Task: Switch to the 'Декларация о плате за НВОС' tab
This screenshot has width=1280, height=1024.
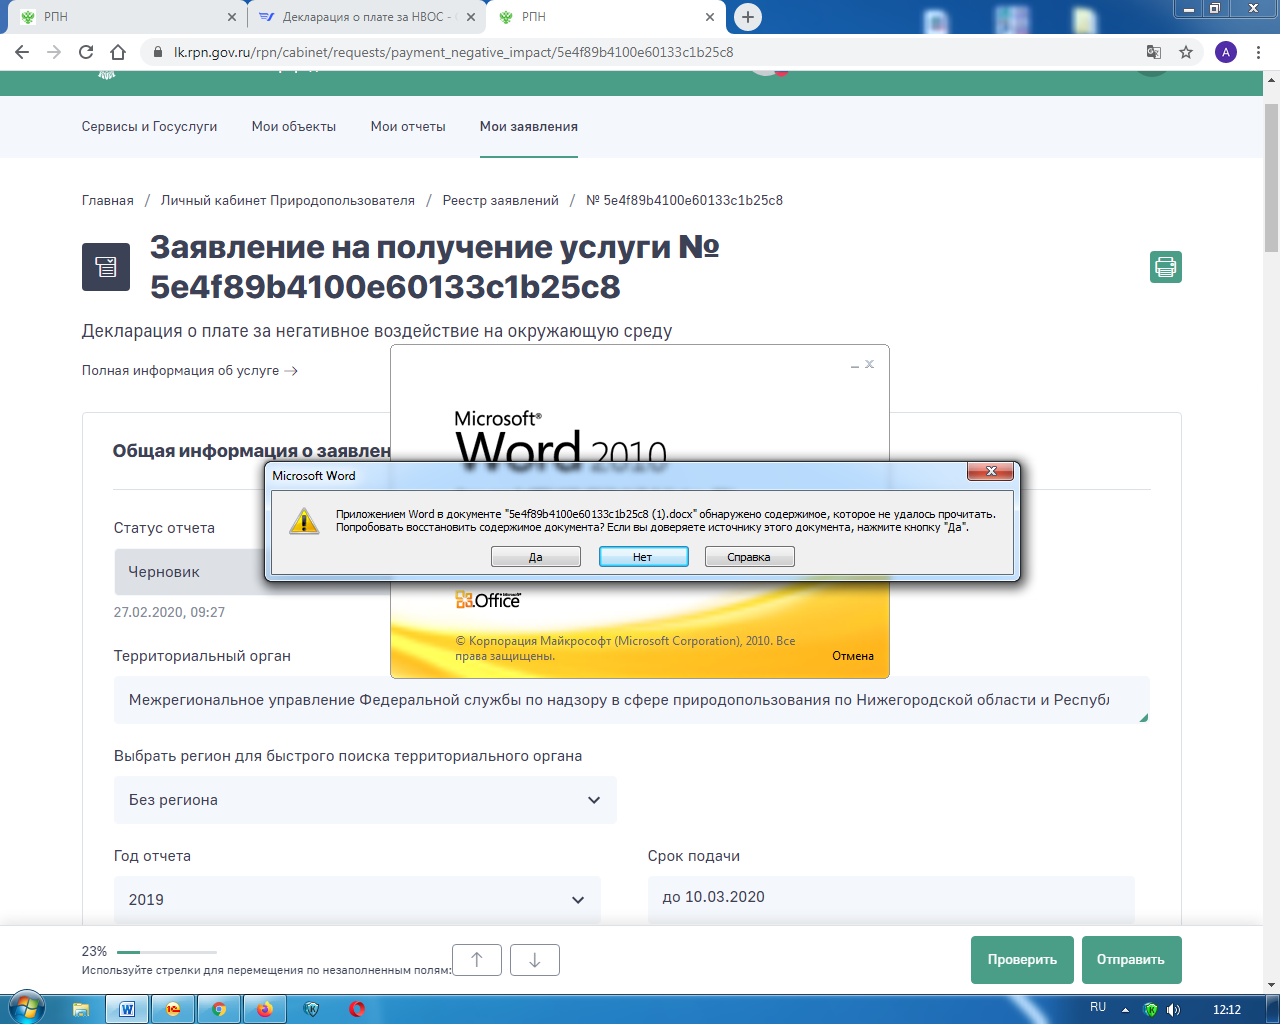Action: [365, 17]
